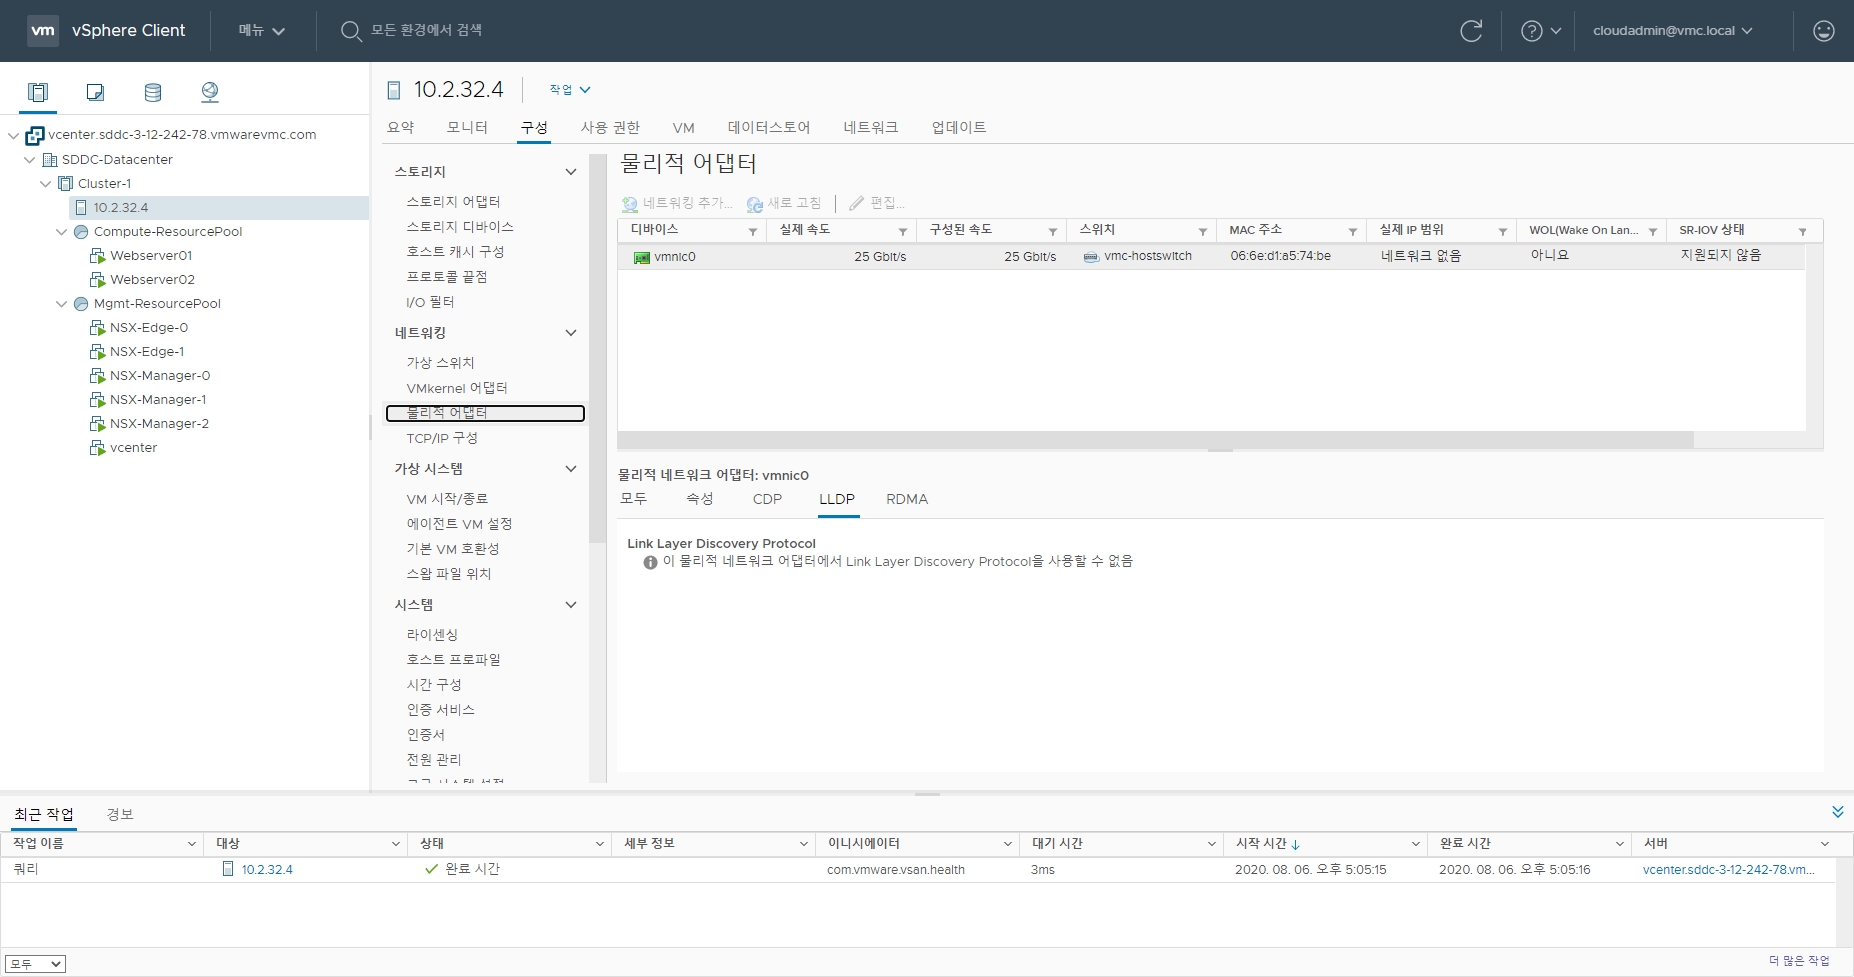
Task: Click the config menu vertical scrollbar
Action: [597, 348]
